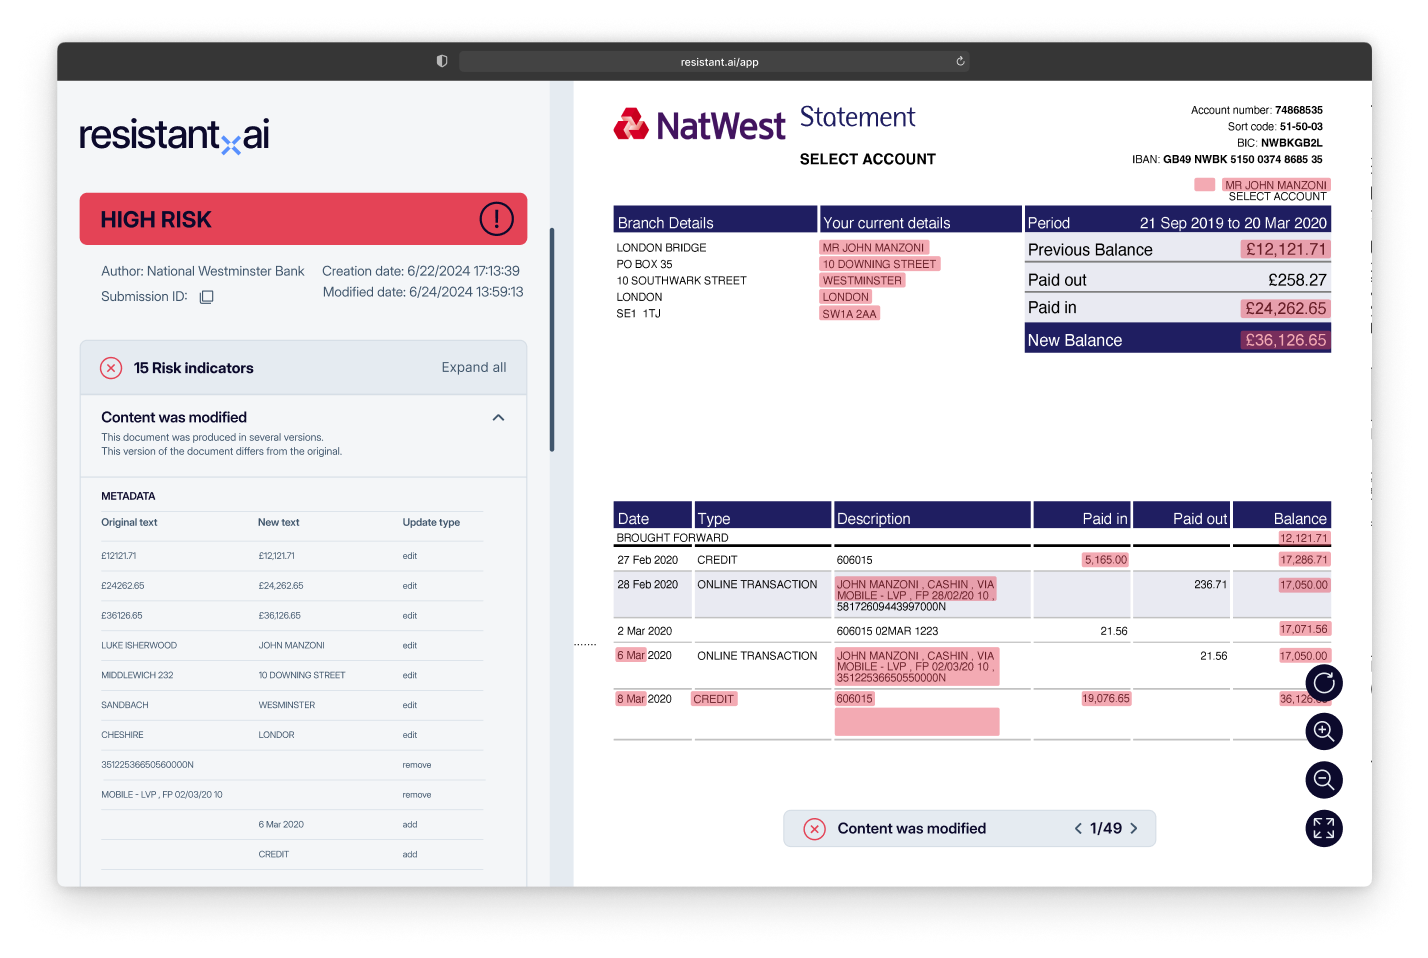
Task: Click the highlighted 19,076.65 paid in value
Action: tap(1105, 699)
